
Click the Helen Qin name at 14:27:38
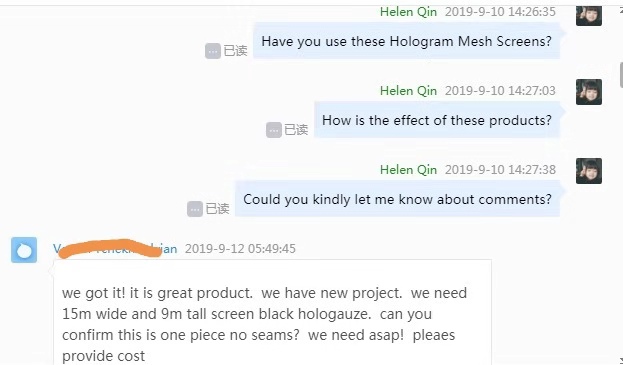point(408,170)
